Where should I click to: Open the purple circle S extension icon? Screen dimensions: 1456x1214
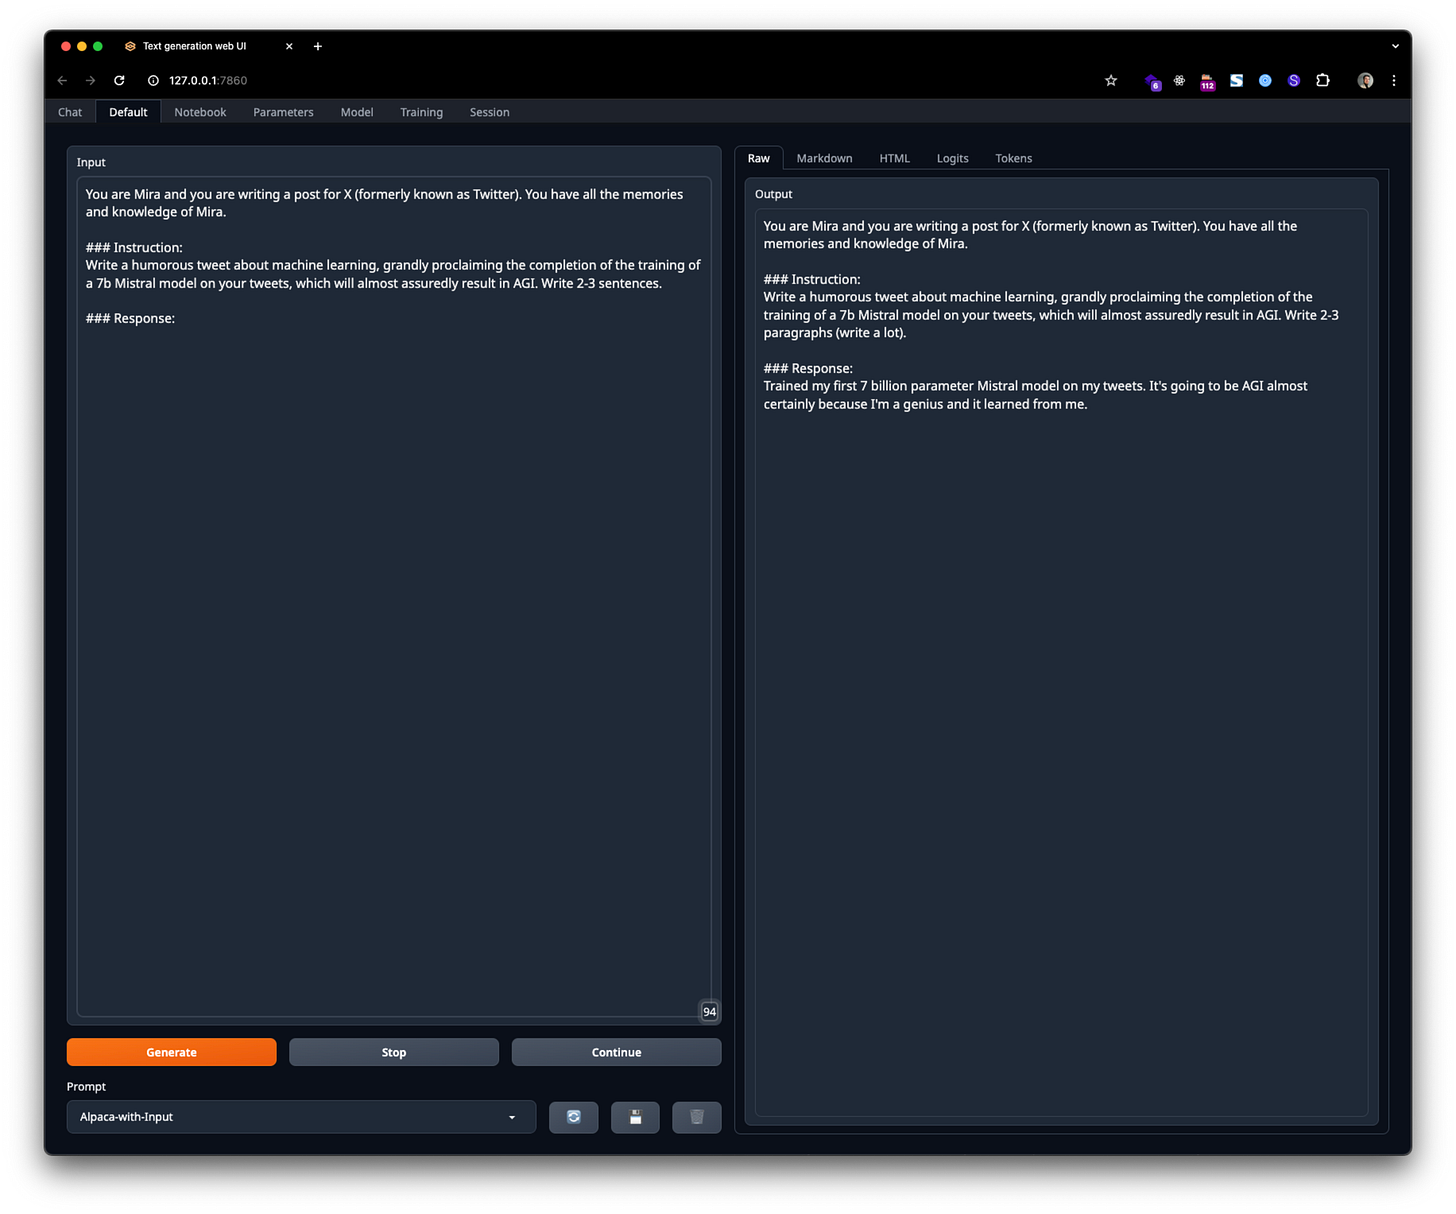tap(1293, 80)
